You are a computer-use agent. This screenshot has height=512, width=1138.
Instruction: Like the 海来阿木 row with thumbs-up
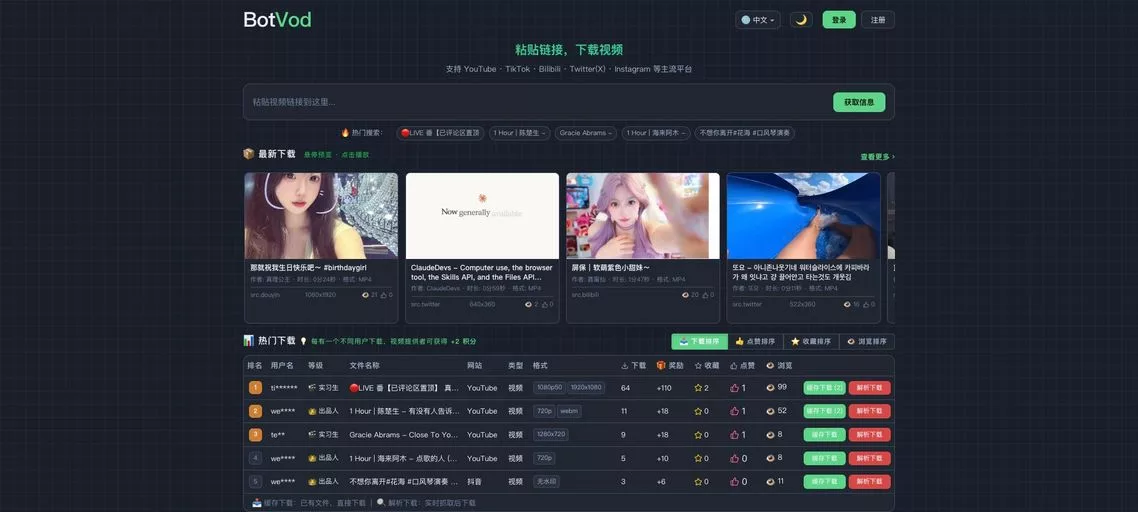point(734,458)
